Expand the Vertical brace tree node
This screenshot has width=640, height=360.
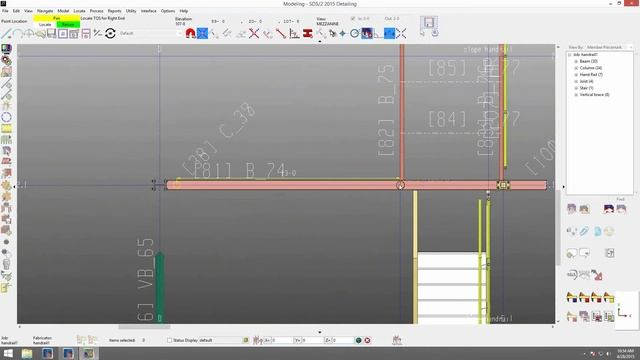coord(576,95)
